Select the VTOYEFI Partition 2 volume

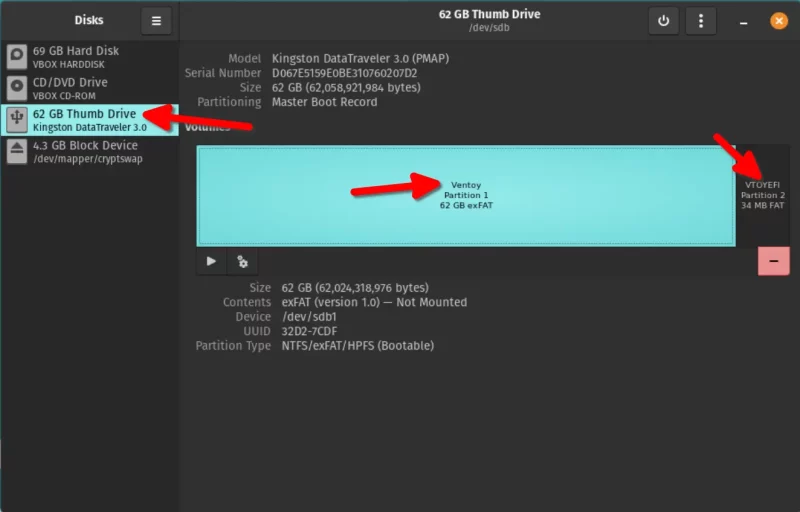click(x=763, y=195)
